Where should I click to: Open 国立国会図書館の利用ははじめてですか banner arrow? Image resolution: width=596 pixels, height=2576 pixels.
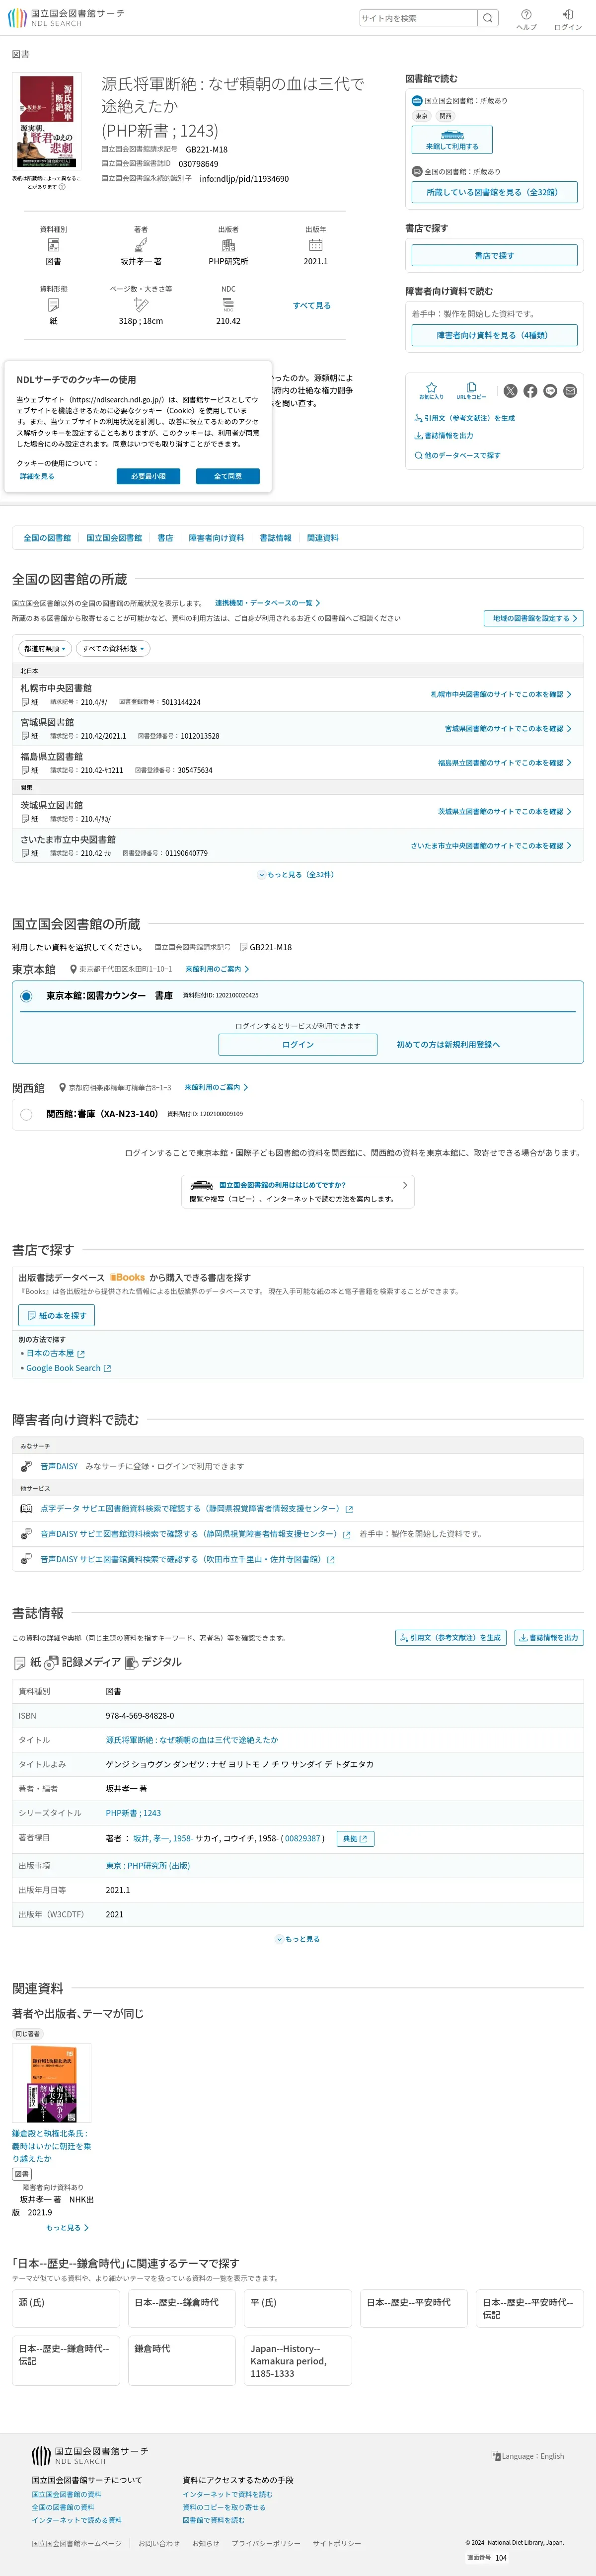click(404, 1185)
